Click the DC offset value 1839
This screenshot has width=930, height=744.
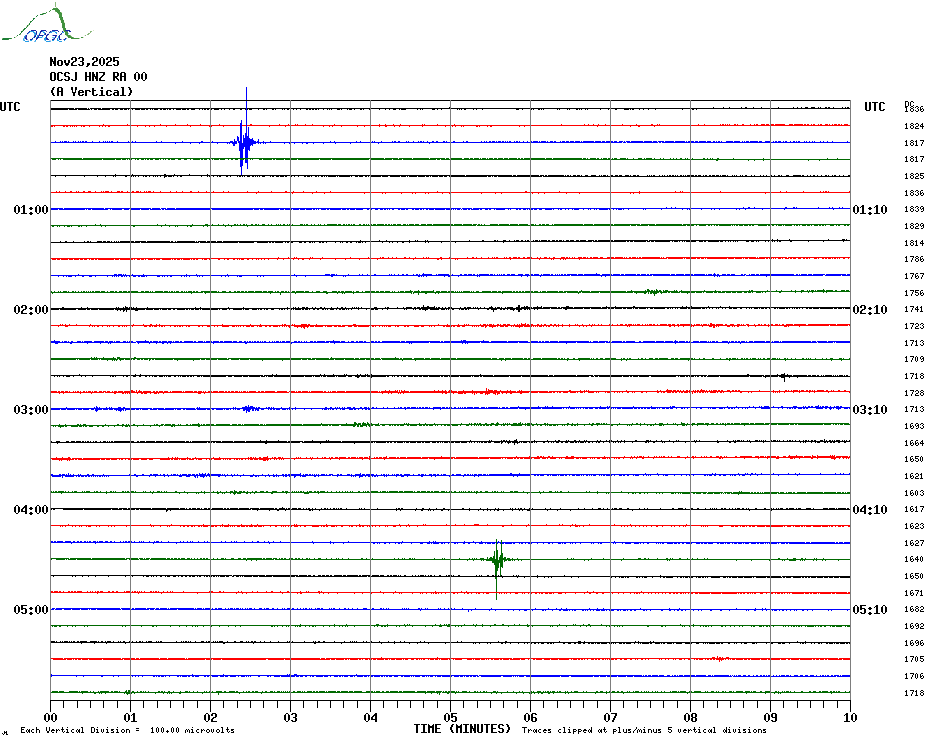coord(913,210)
